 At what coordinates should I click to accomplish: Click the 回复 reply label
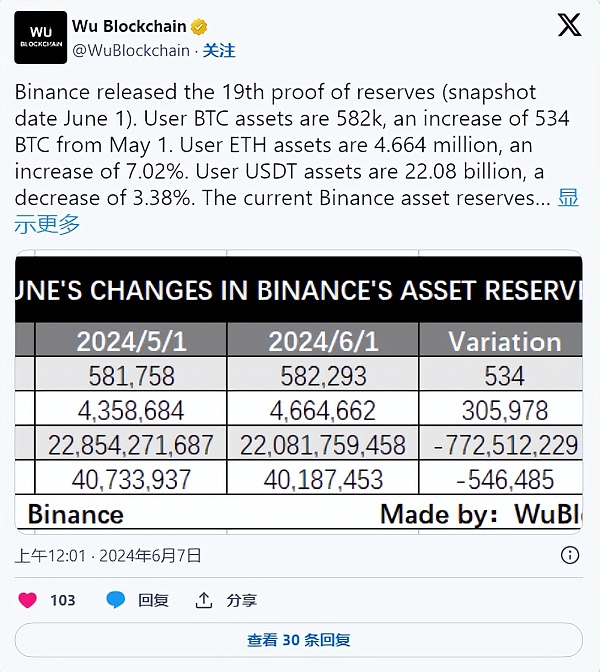point(153,600)
